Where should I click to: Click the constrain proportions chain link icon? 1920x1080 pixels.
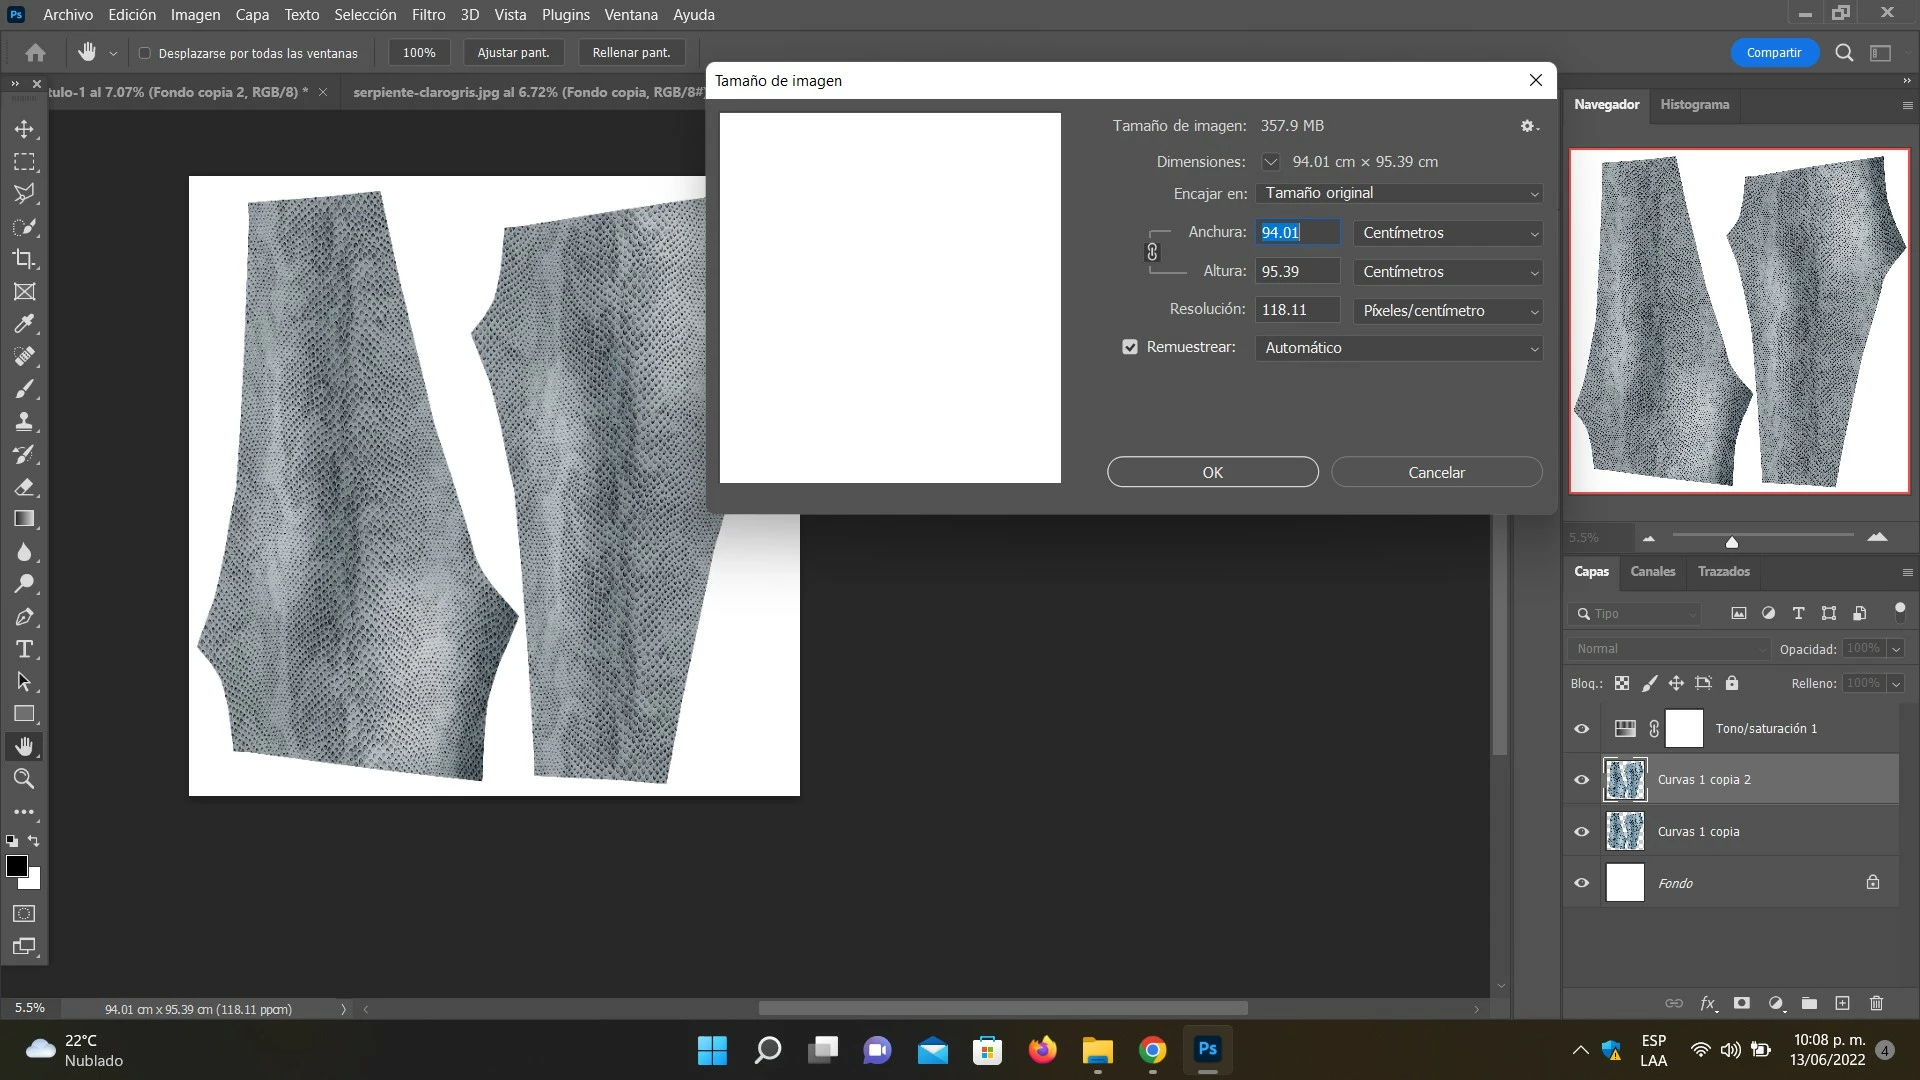[1152, 252]
